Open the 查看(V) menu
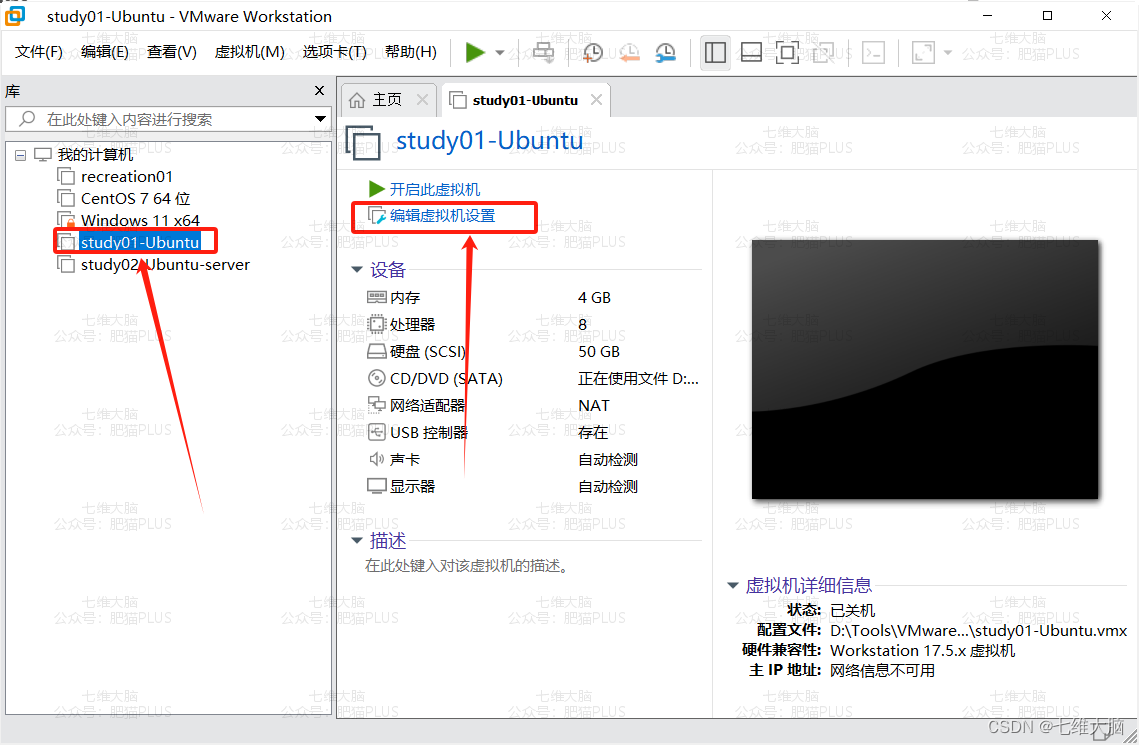 171,52
